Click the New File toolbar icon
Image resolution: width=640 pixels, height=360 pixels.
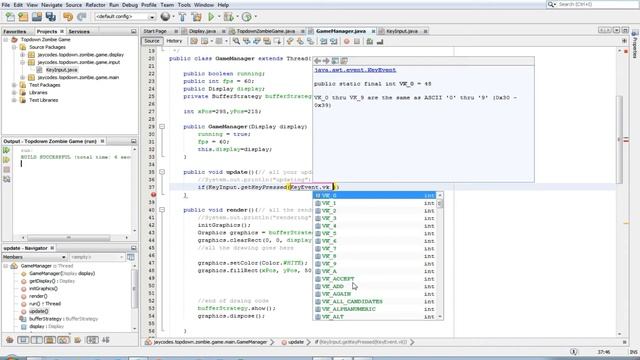(x=10, y=17)
